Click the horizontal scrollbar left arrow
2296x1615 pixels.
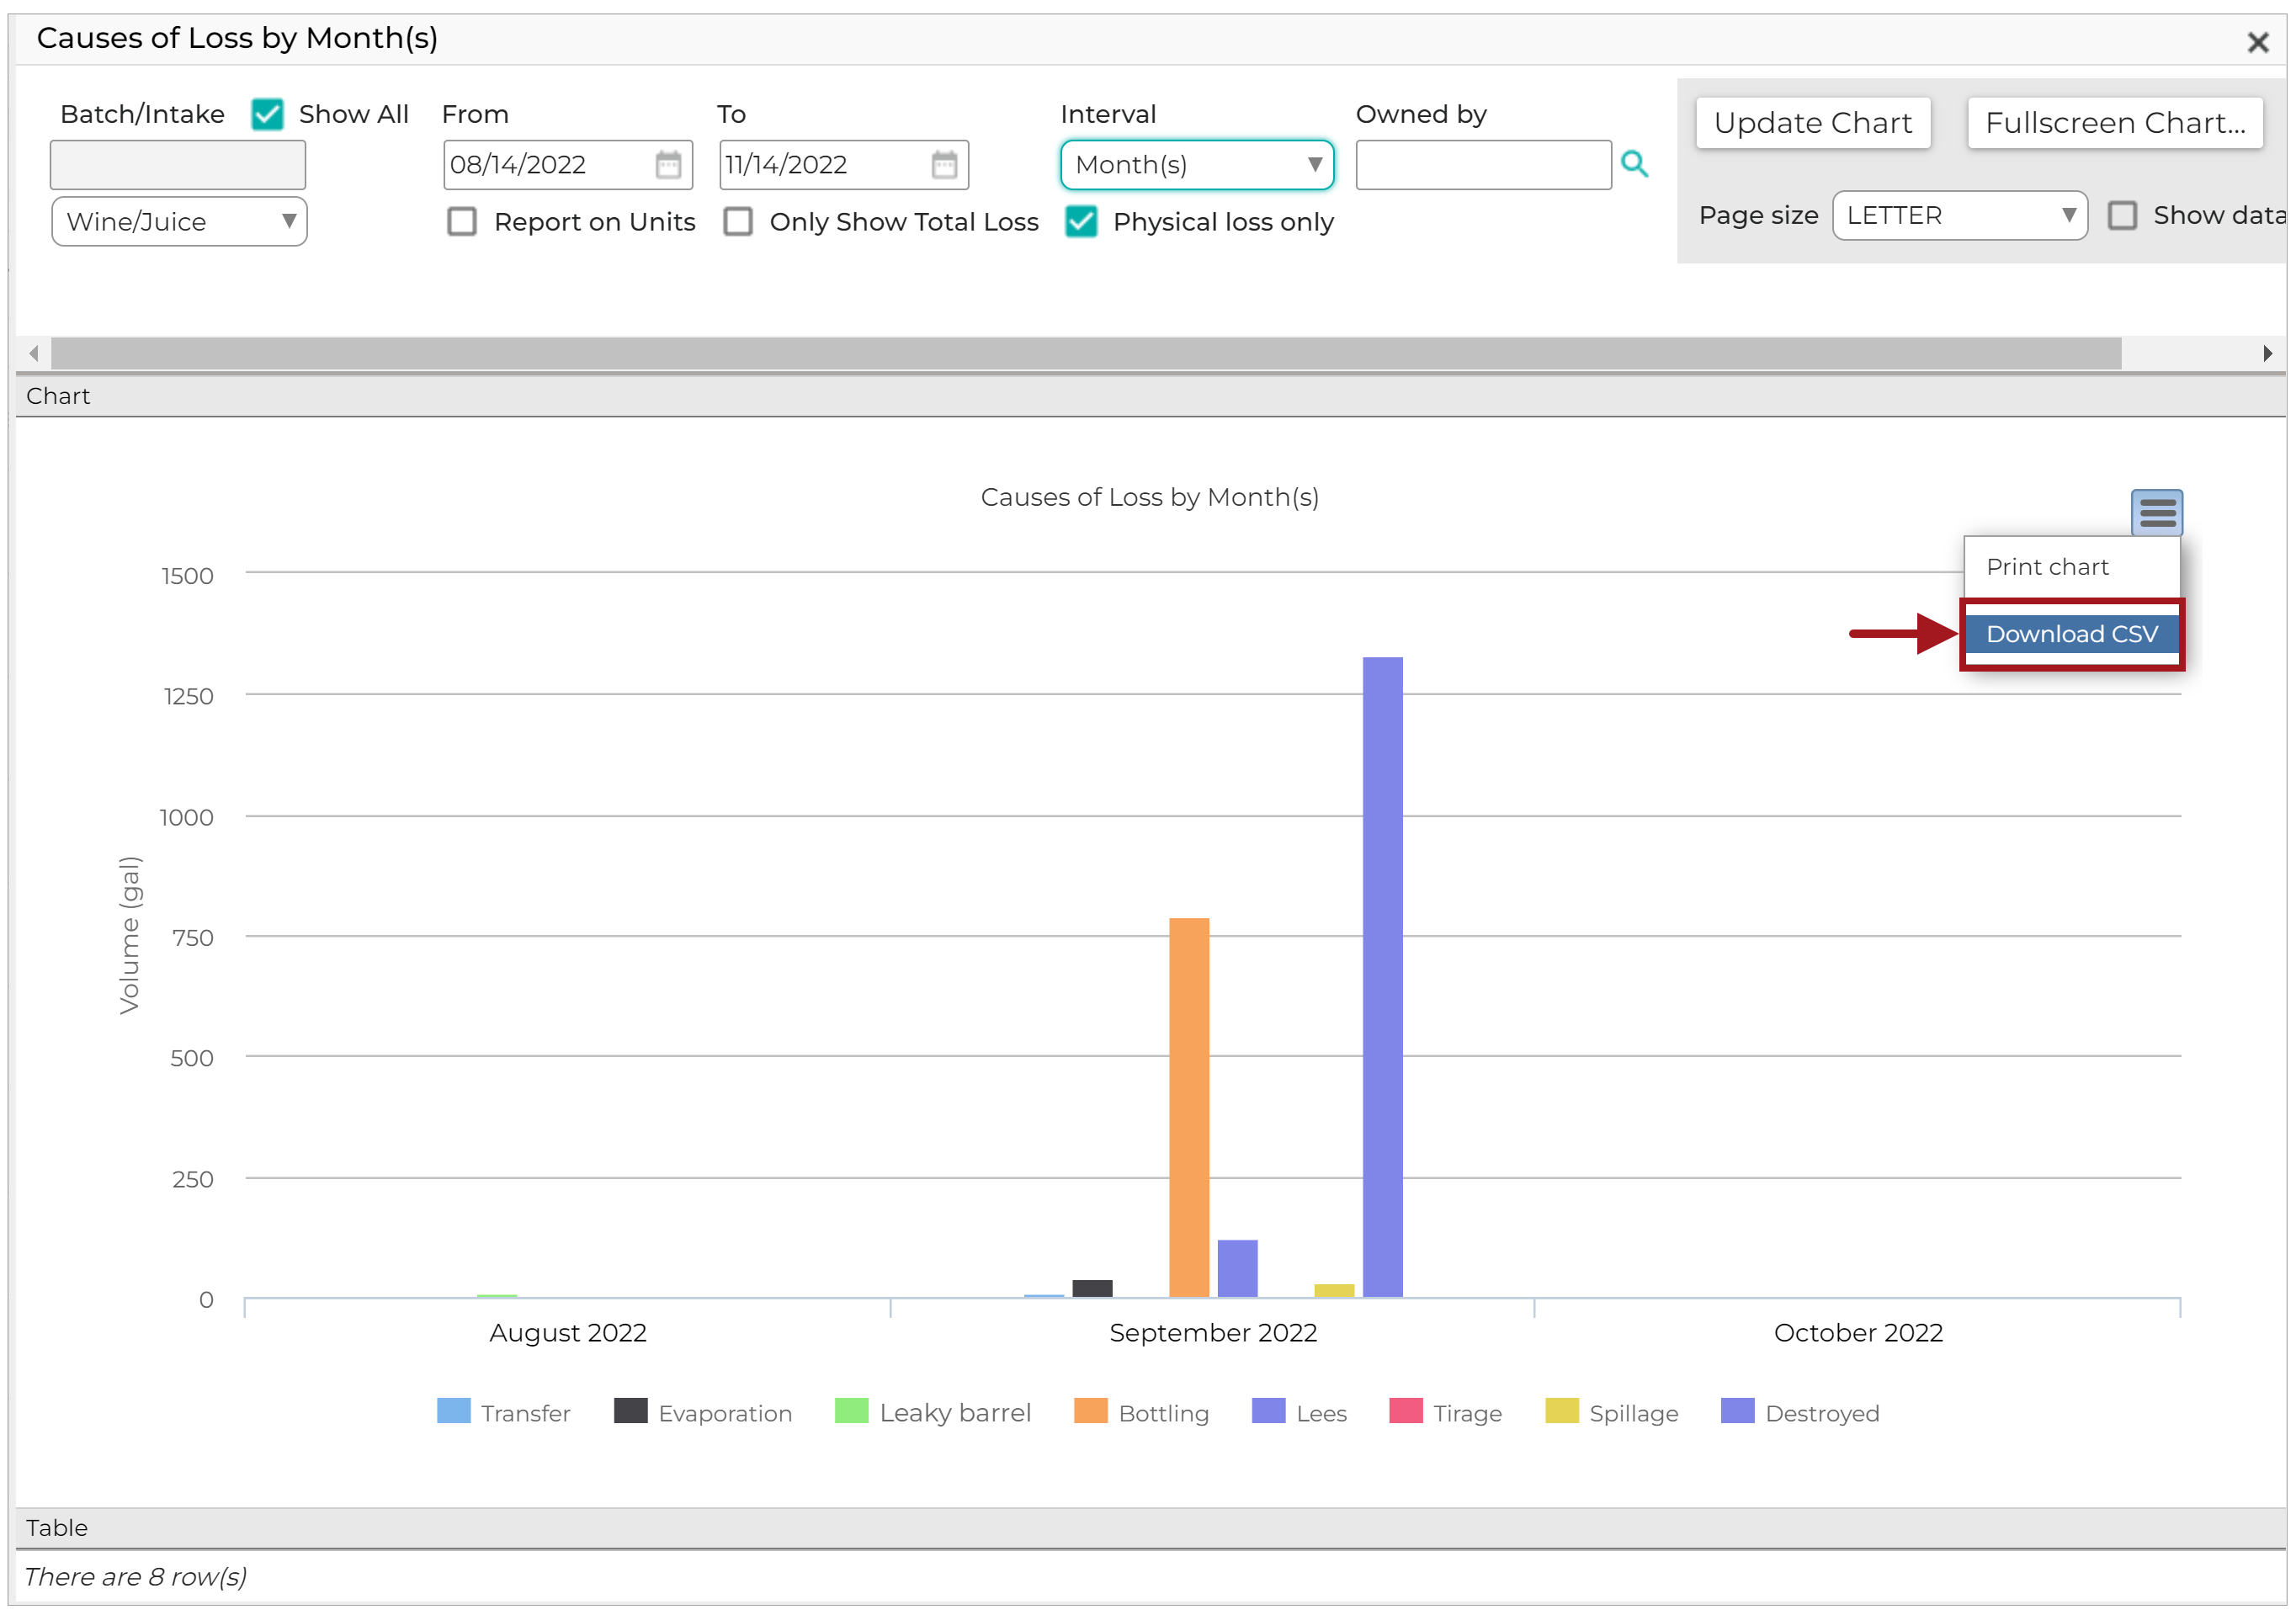coord(34,353)
